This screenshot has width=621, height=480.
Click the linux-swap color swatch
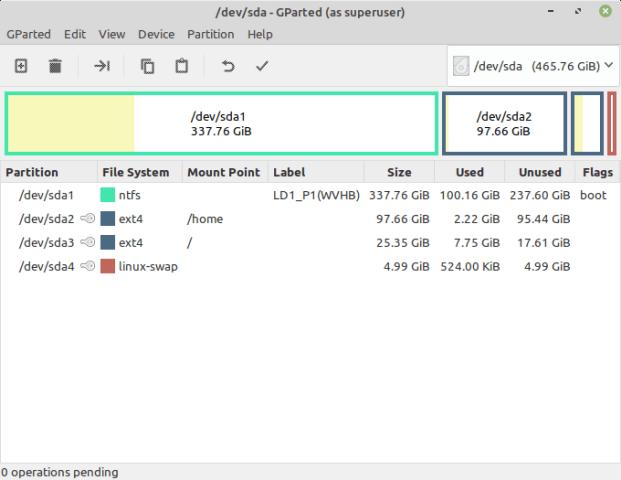108,267
